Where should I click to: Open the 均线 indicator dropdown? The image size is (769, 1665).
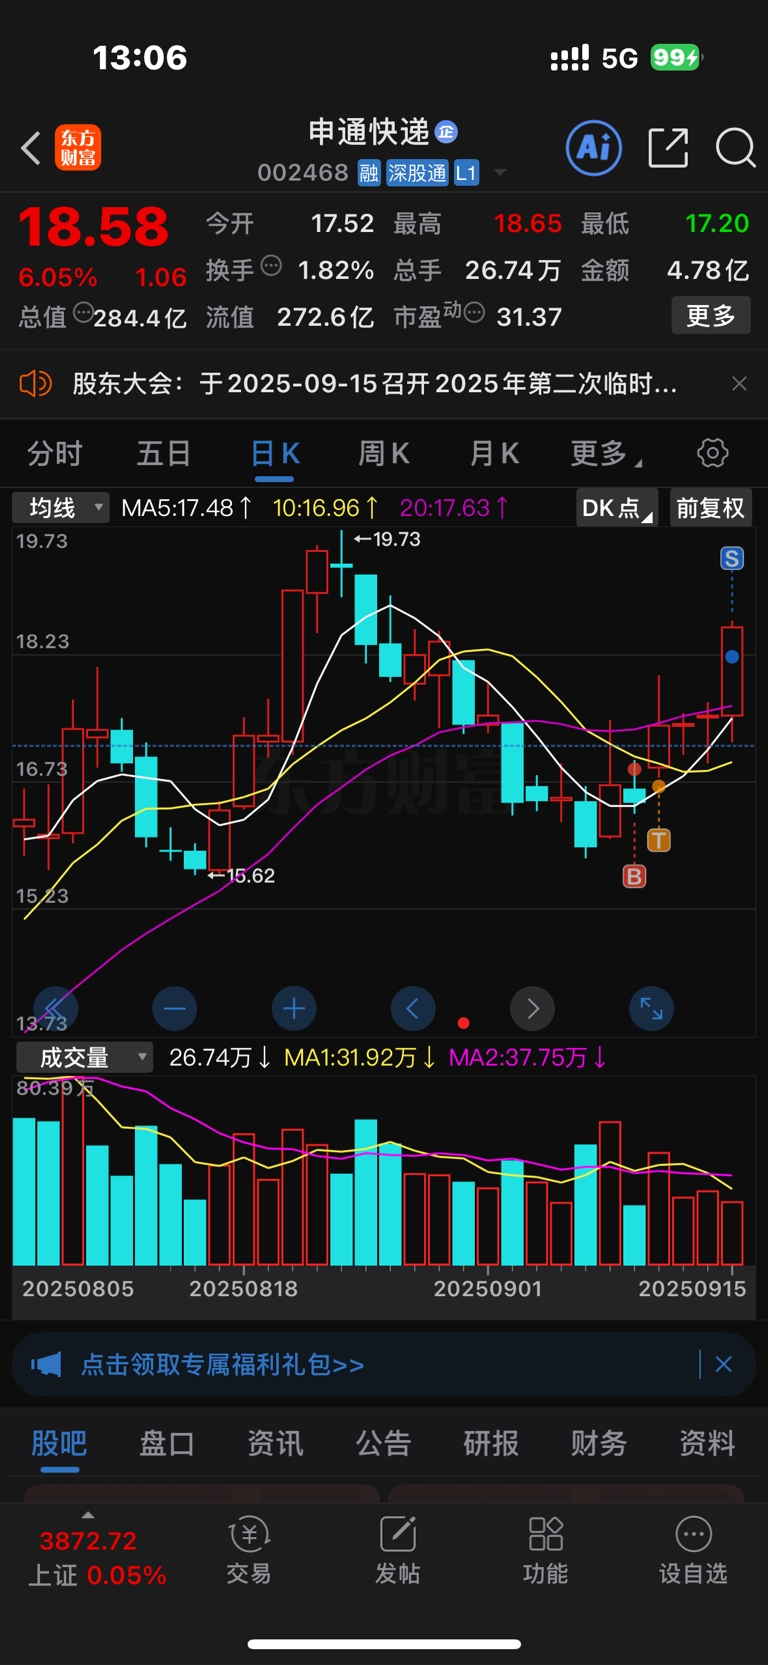click(x=60, y=508)
